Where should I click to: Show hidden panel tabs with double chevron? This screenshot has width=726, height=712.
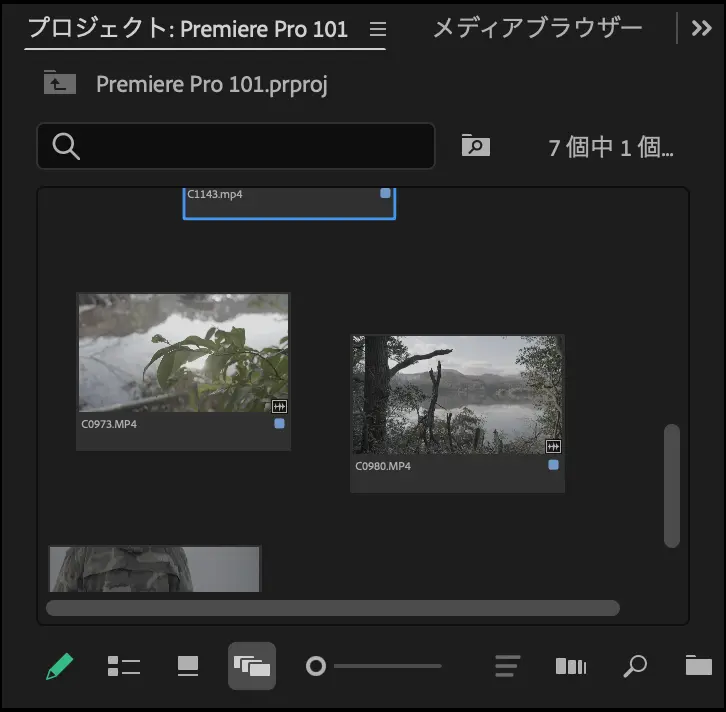pyautogui.click(x=701, y=28)
